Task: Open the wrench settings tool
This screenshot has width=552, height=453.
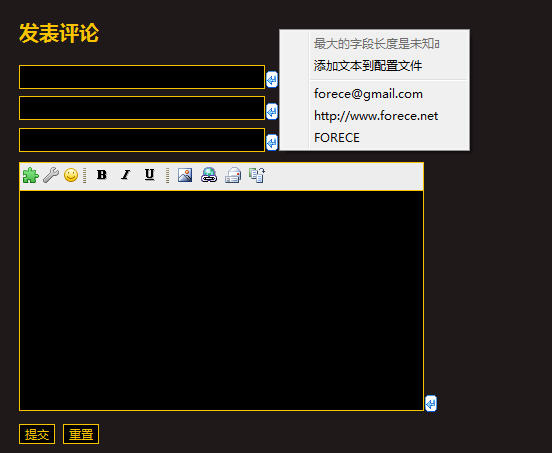Action: (x=51, y=175)
